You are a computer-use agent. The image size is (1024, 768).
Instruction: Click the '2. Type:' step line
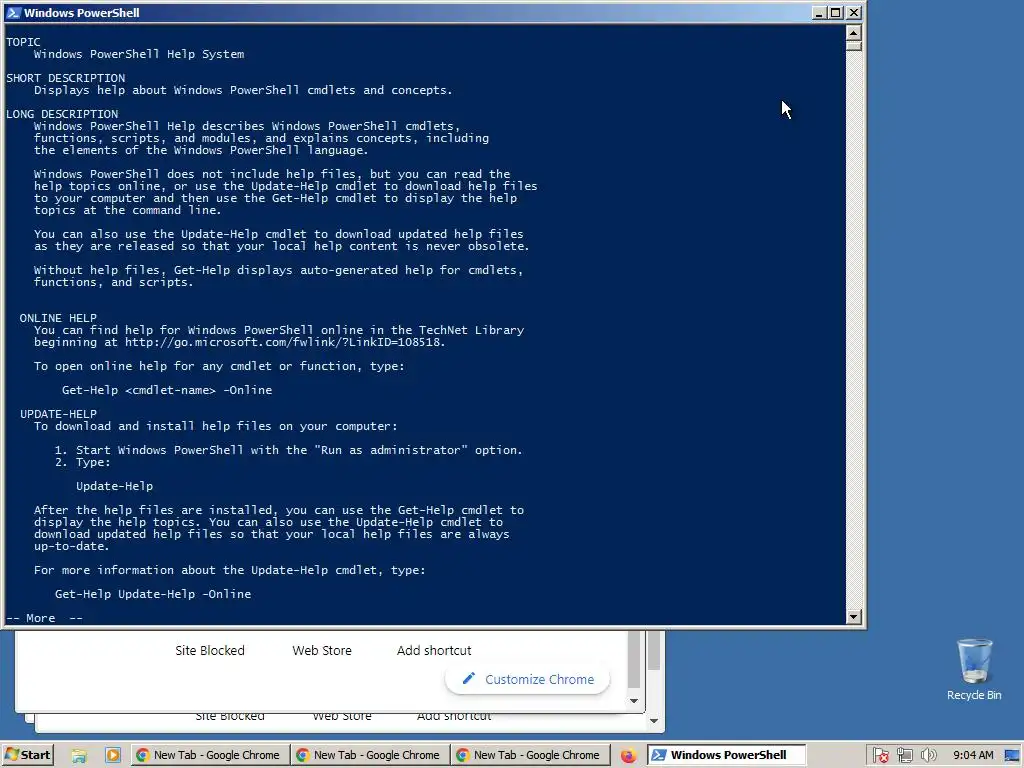83,462
